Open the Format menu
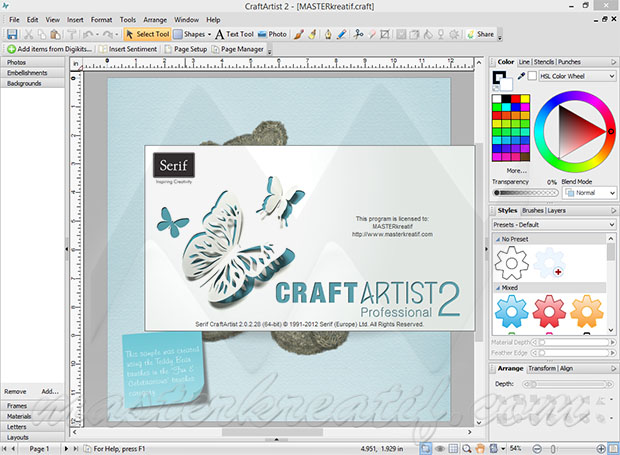This screenshot has height=455, width=620. point(101,20)
